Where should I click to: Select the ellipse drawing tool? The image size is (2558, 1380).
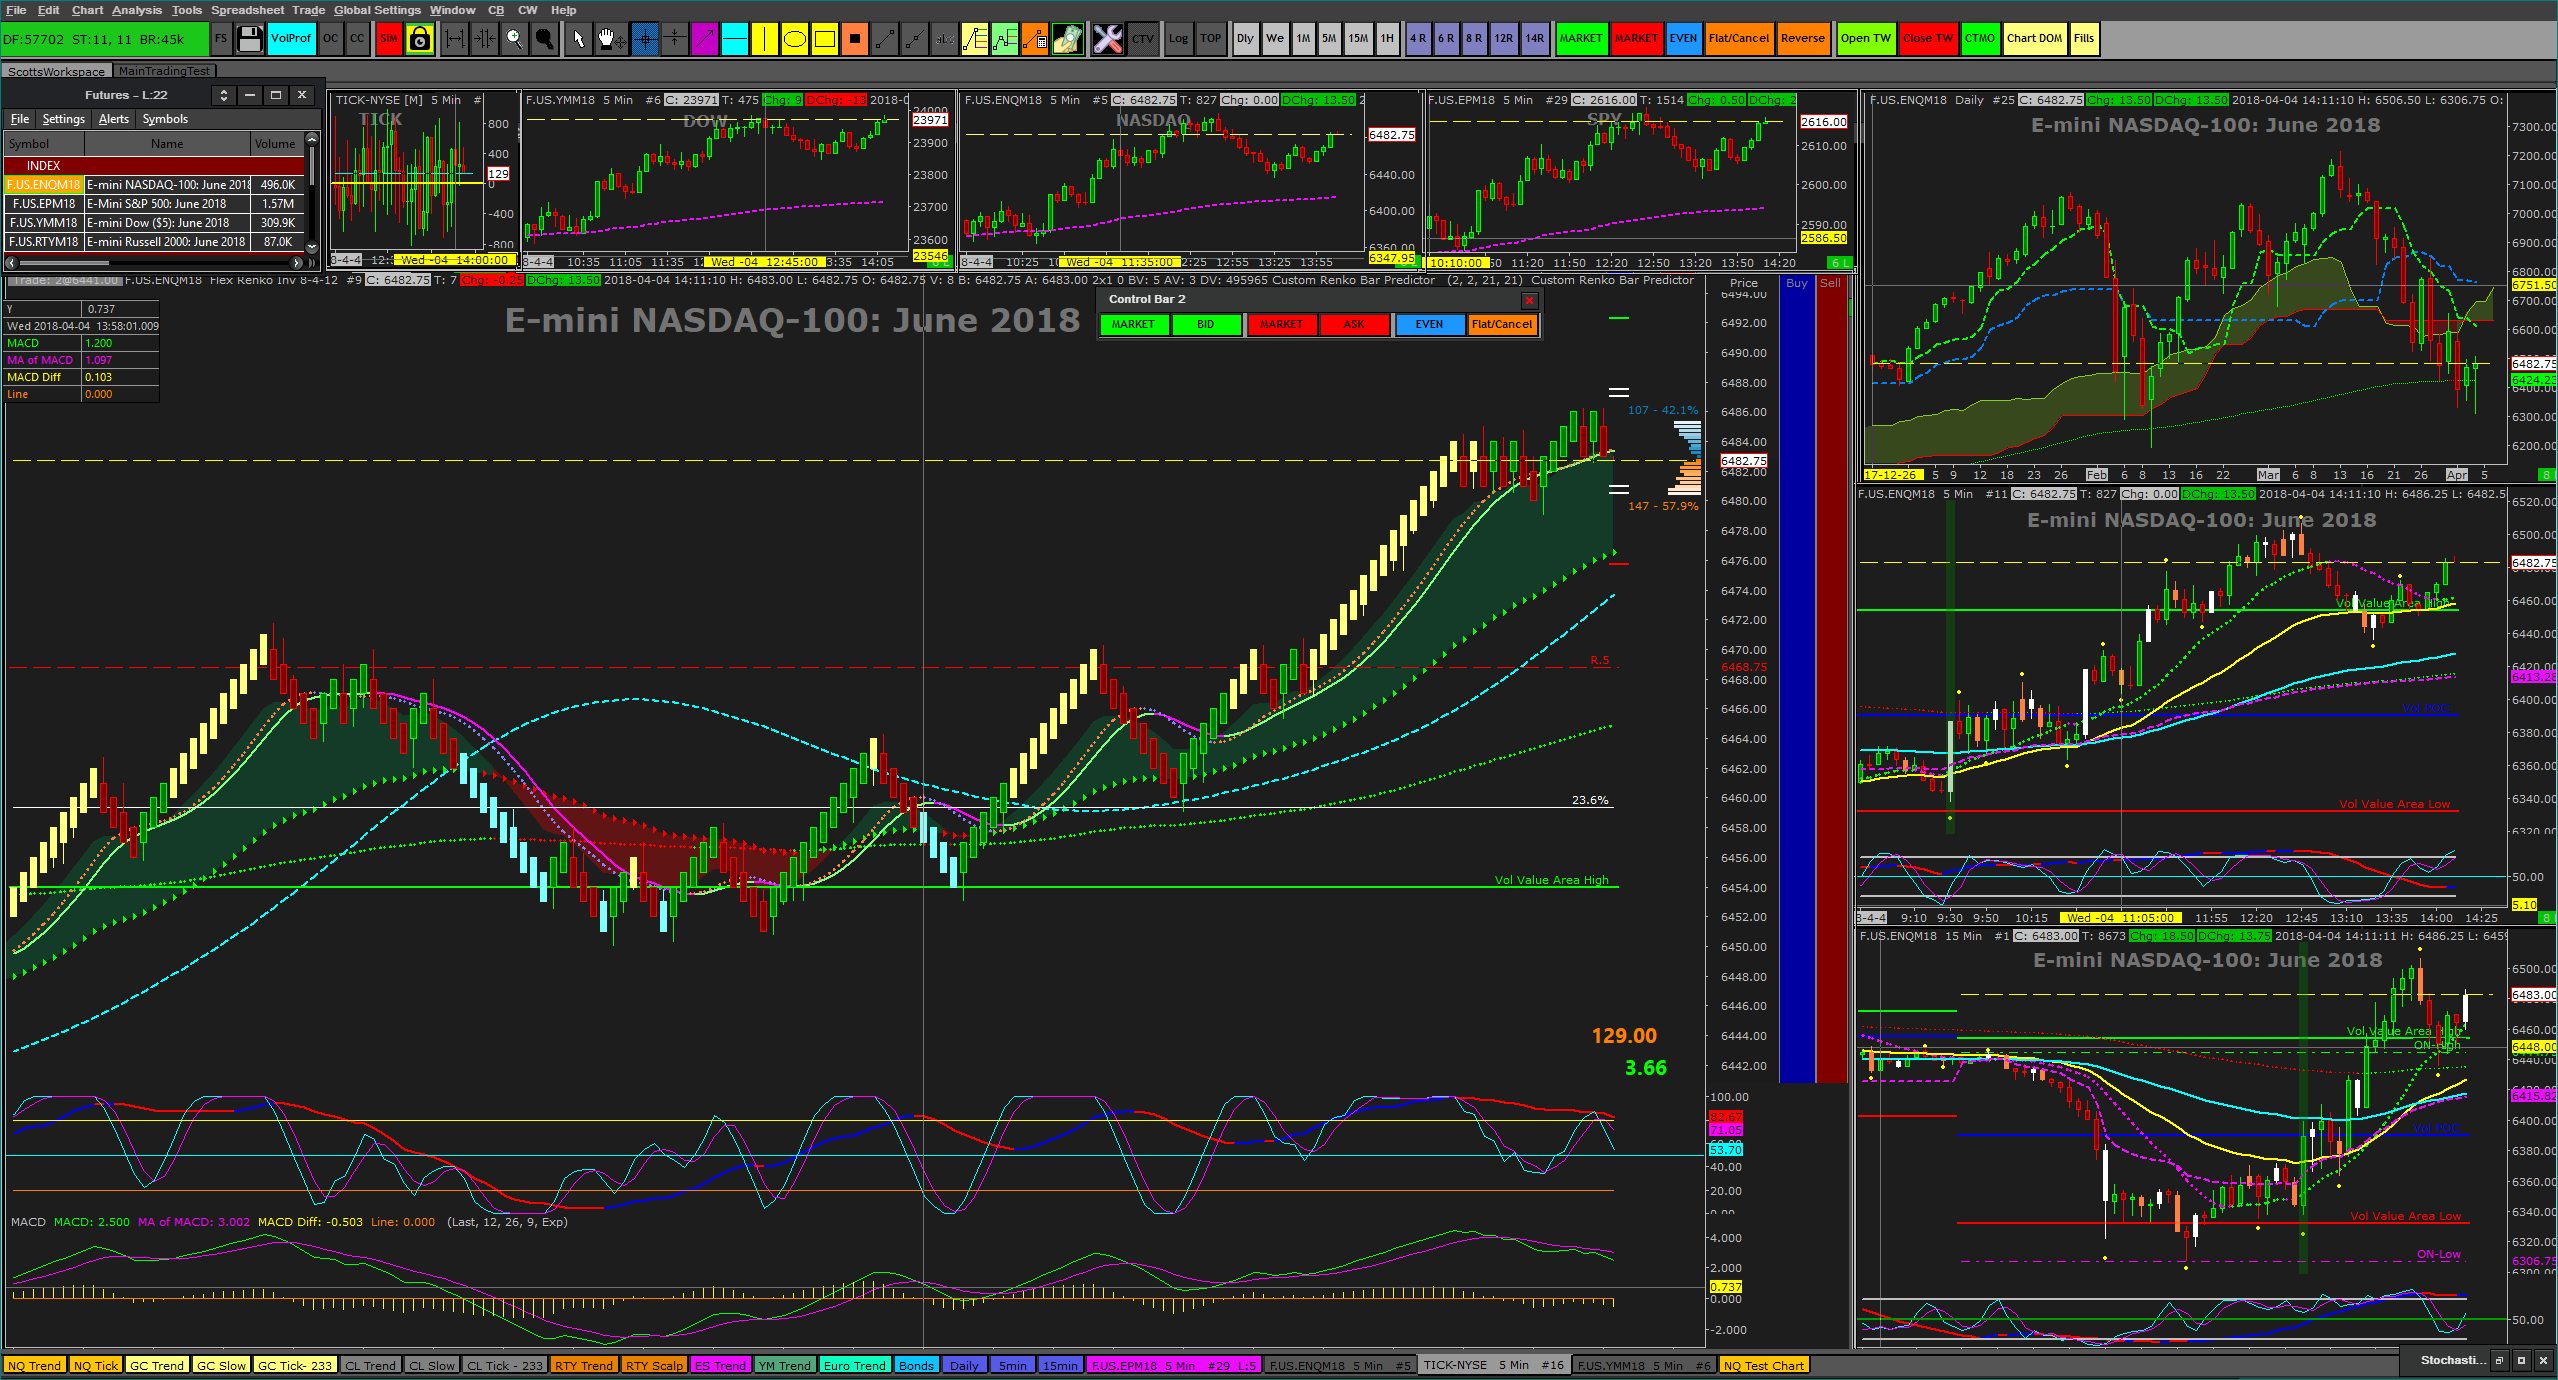794,39
